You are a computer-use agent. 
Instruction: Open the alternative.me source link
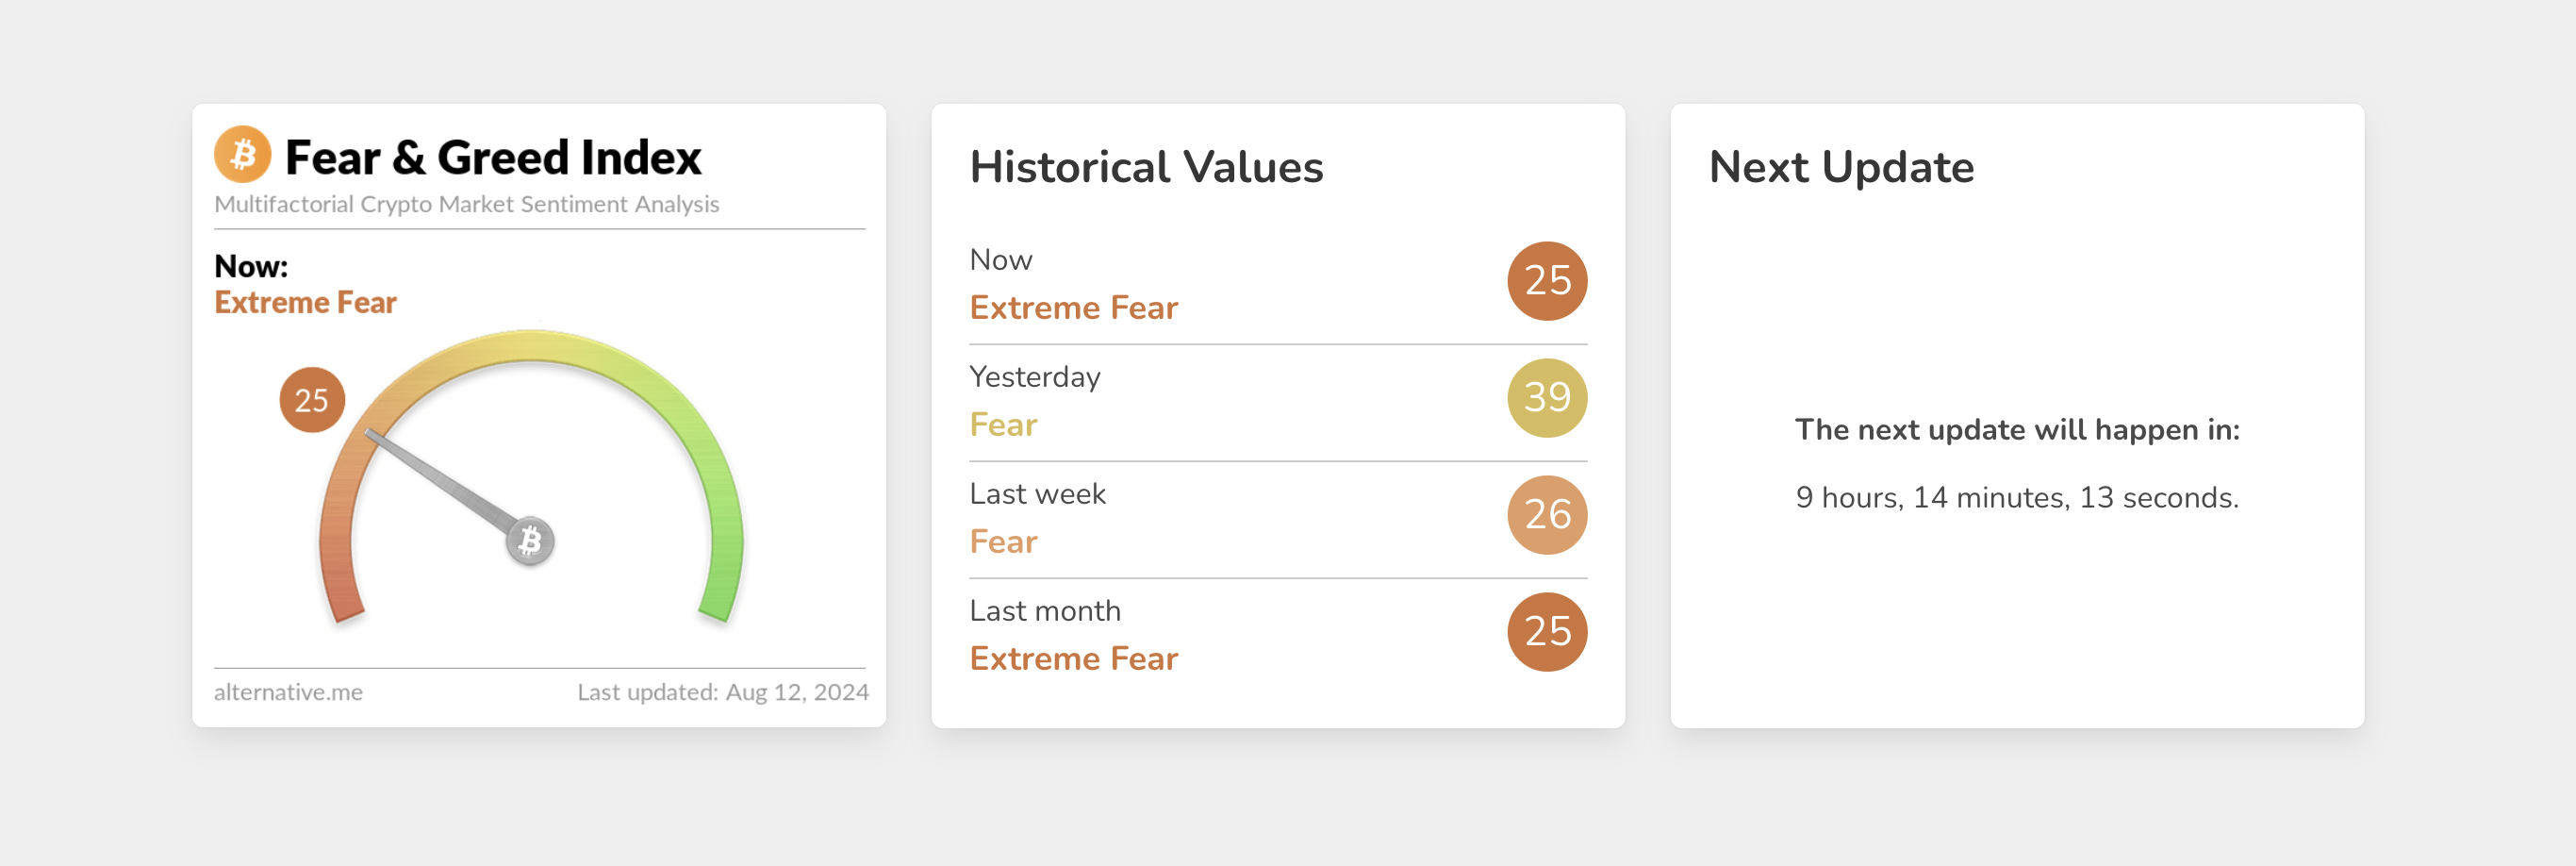tap(288, 692)
